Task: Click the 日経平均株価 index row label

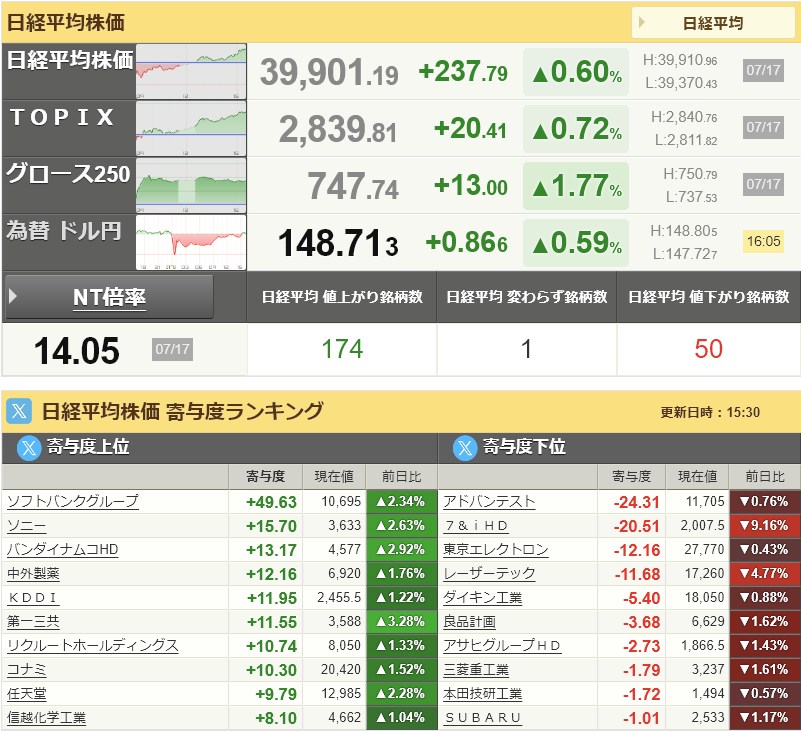Action: [x=70, y=60]
